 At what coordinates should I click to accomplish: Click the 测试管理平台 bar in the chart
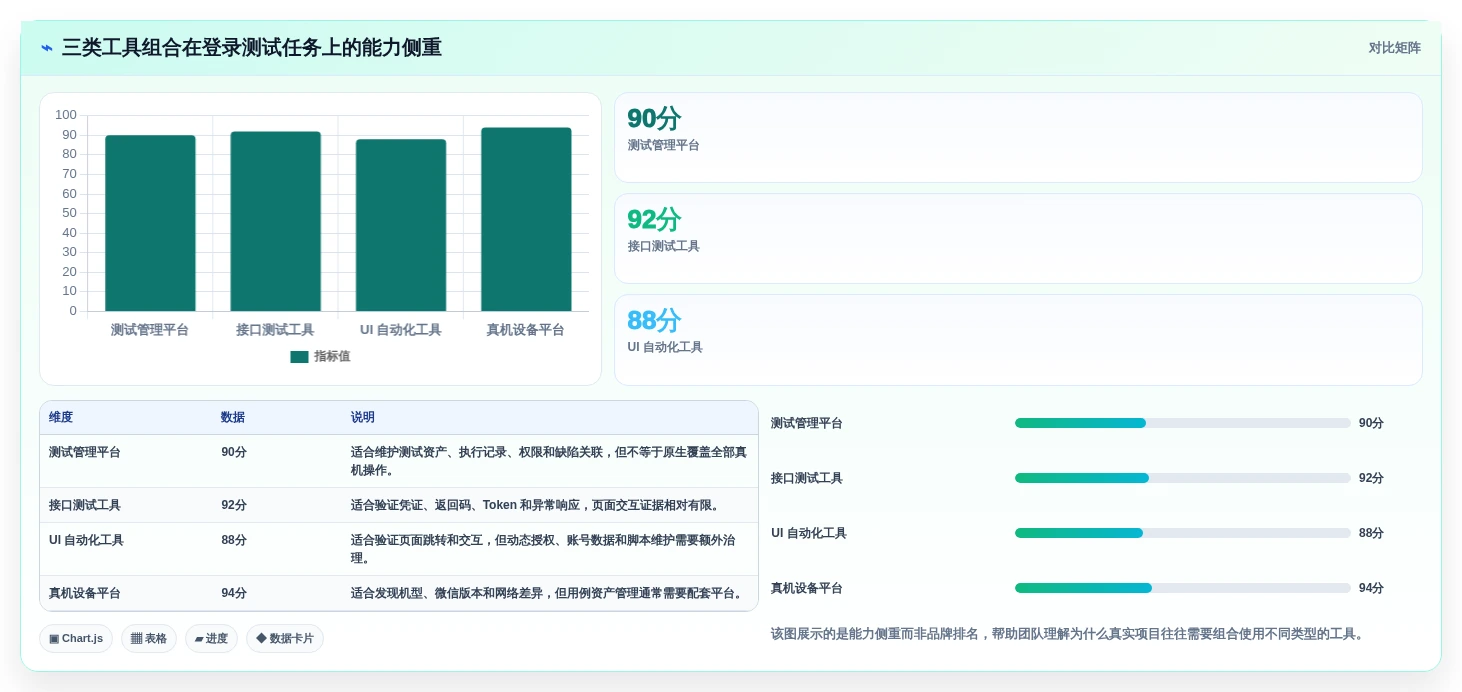(x=150, y=223)
